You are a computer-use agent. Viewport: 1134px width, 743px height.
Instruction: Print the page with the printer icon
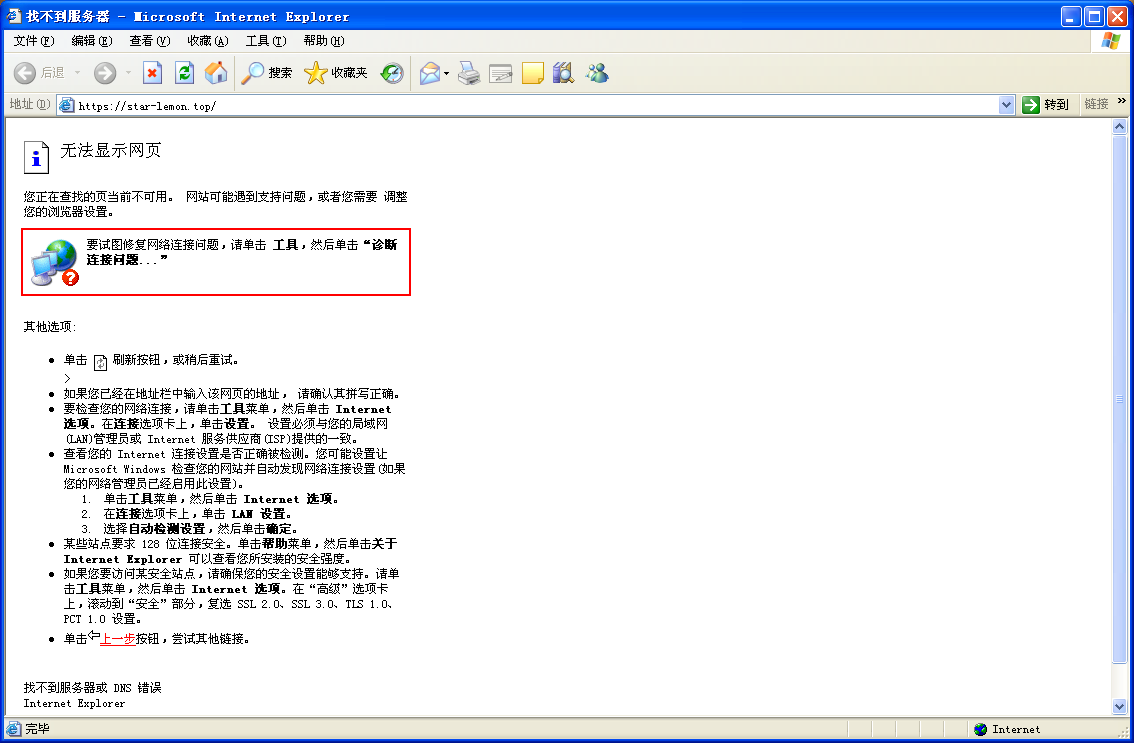click(x=469, y=73)
